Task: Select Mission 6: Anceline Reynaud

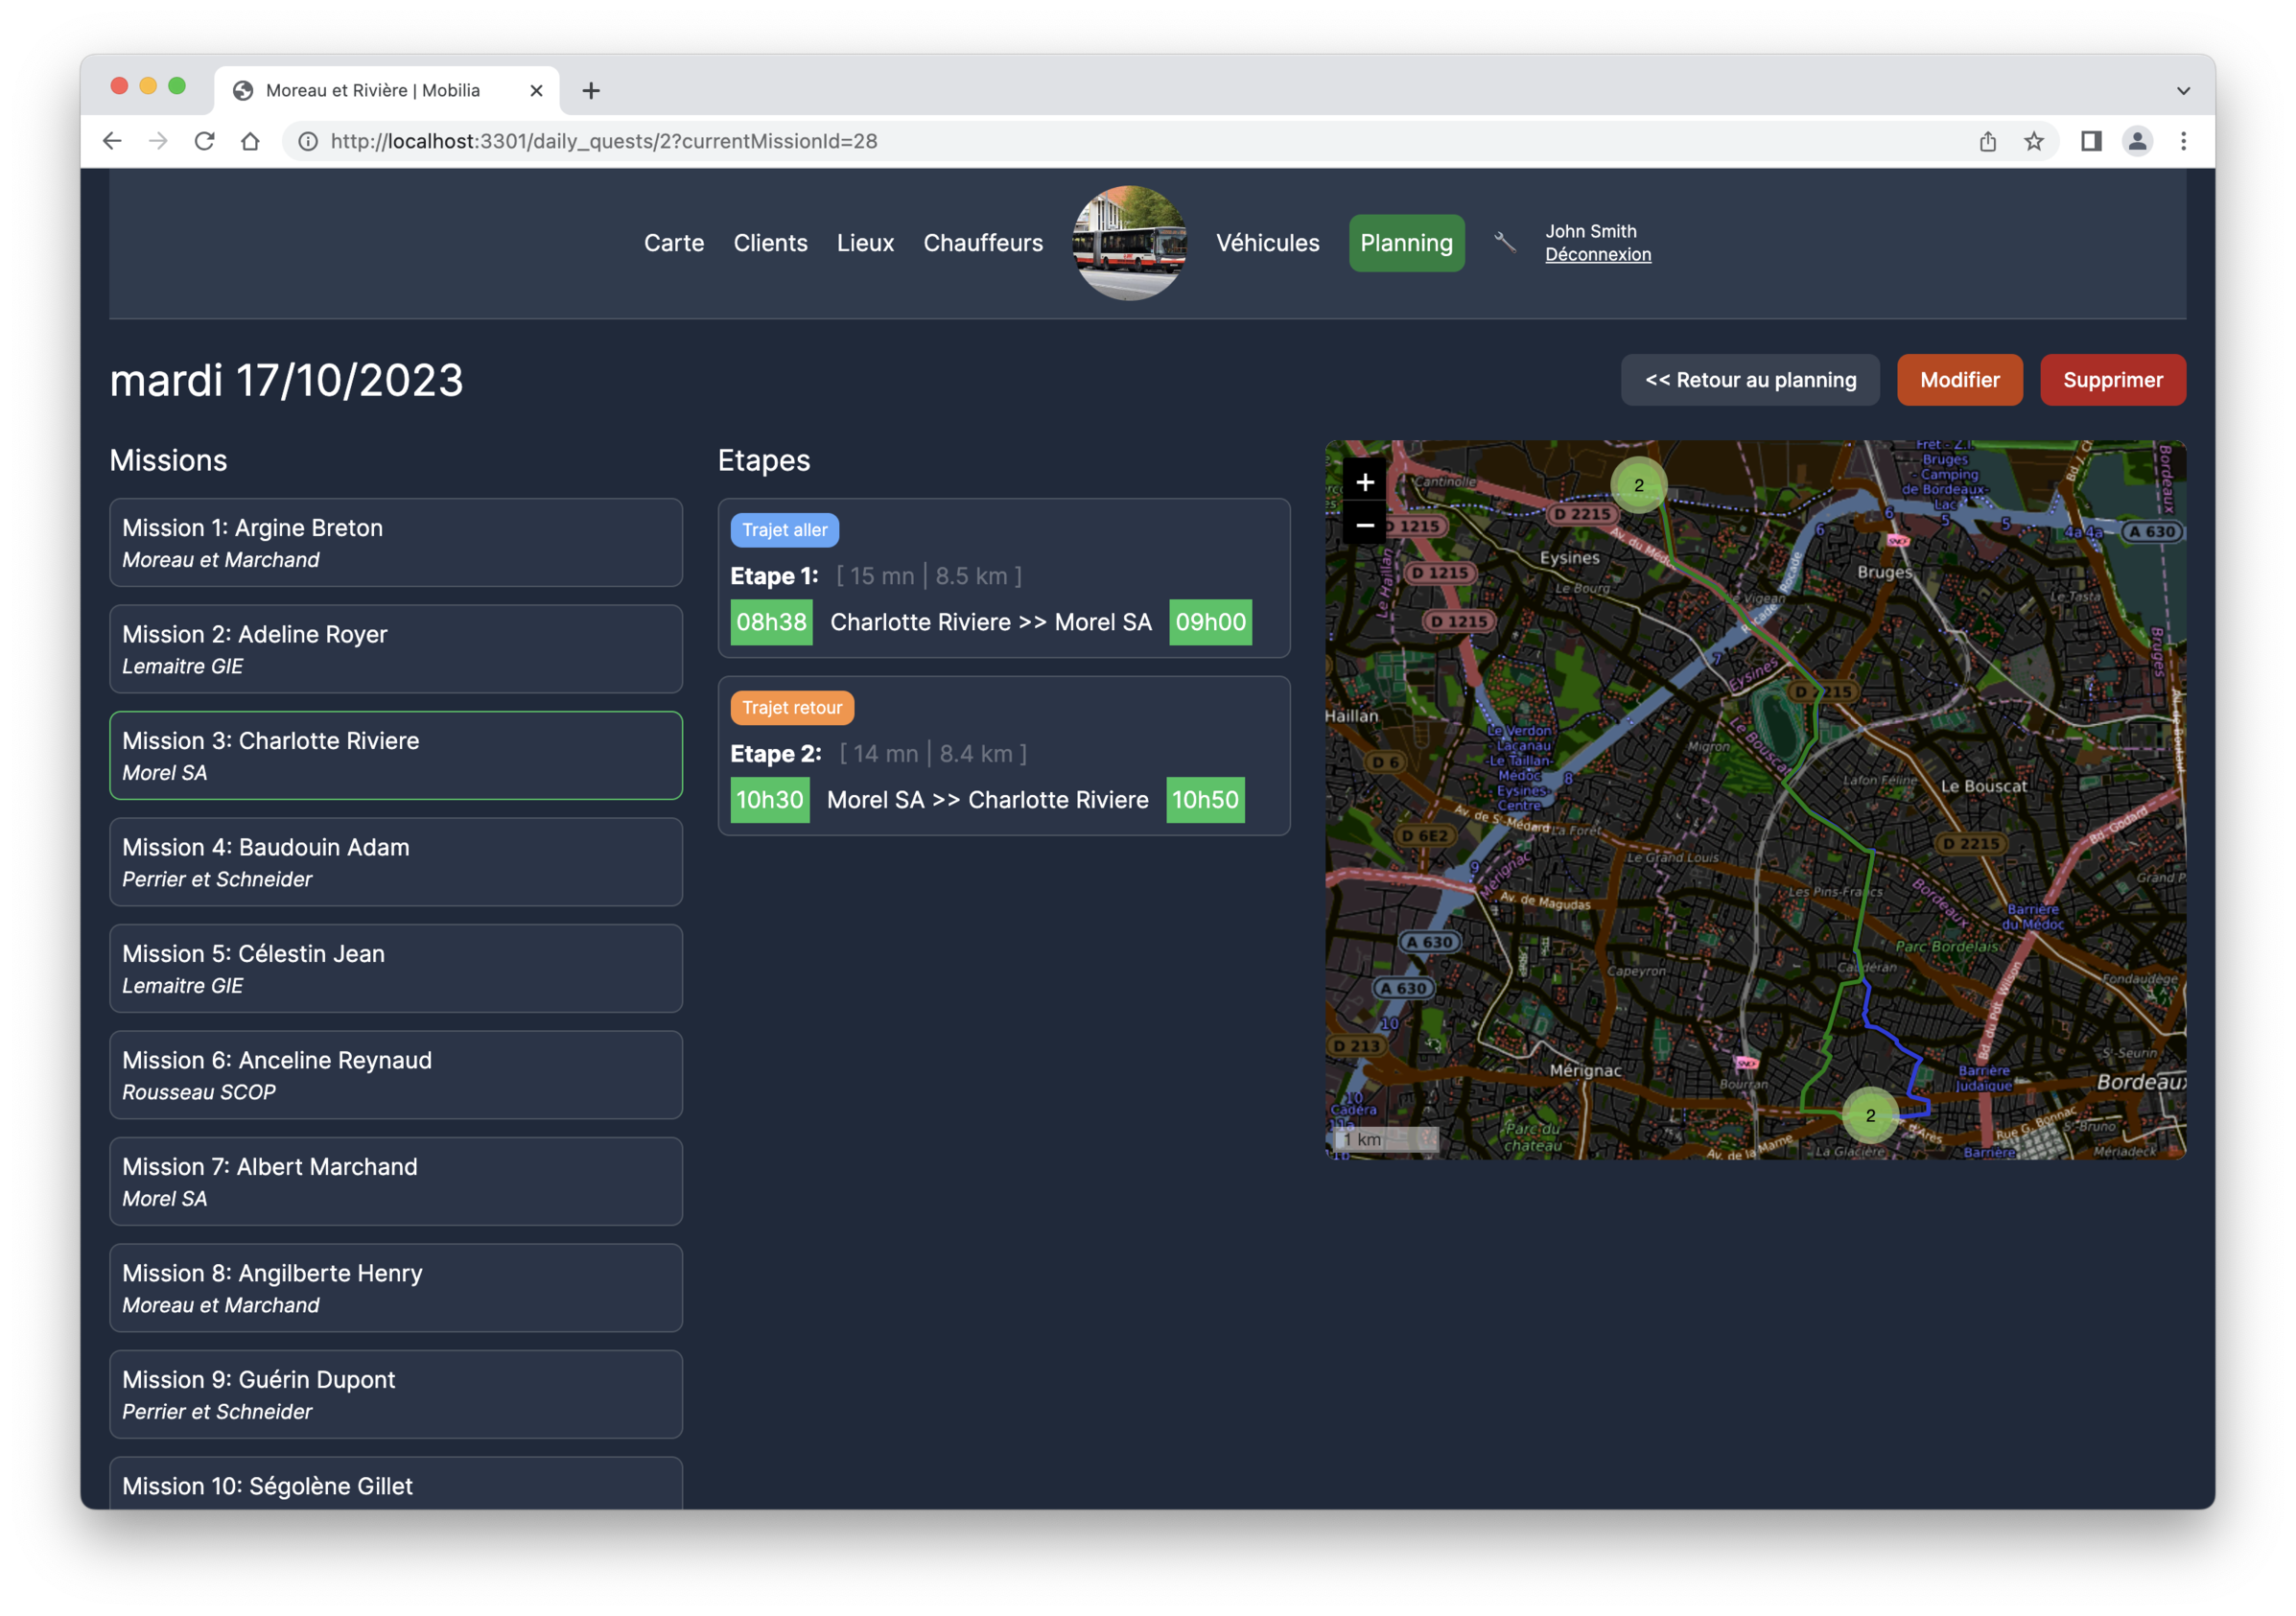Action: (396, 1075)
